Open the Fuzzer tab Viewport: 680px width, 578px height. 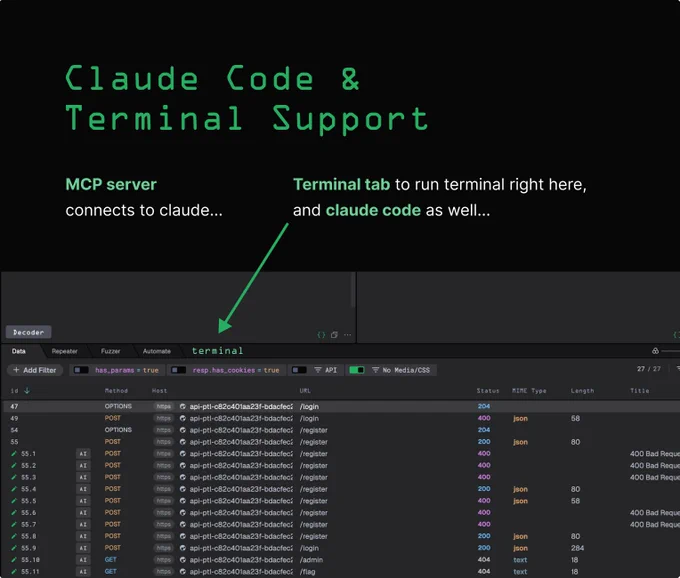pyautogui.click(x=111, y=351)
